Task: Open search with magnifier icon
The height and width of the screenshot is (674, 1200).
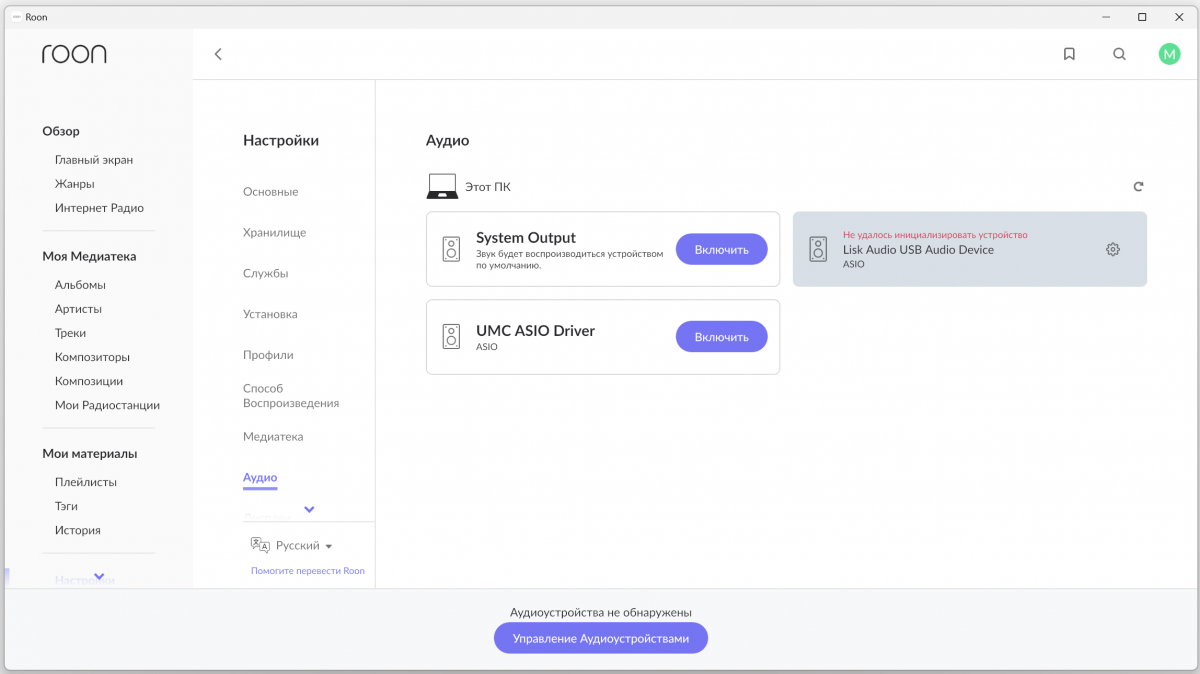Action: [x=1119, y=54]
